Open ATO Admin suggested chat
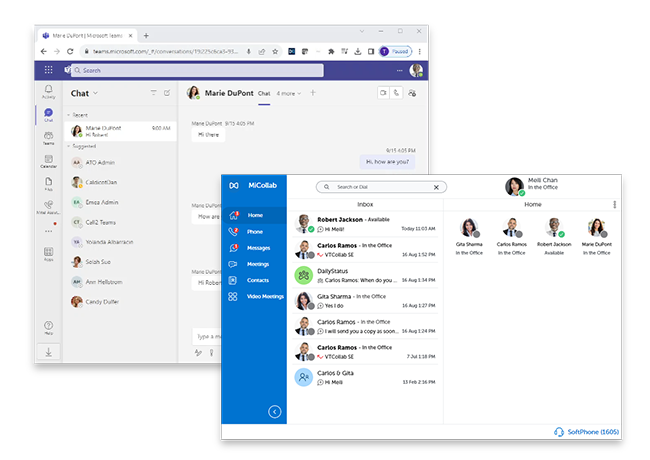 tap(121, 162)
